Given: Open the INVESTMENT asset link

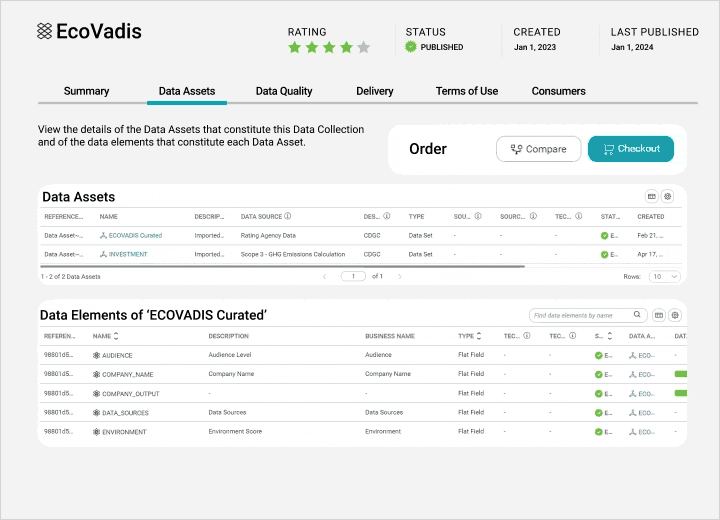Looking at the screenshot, I should point(128,254).
